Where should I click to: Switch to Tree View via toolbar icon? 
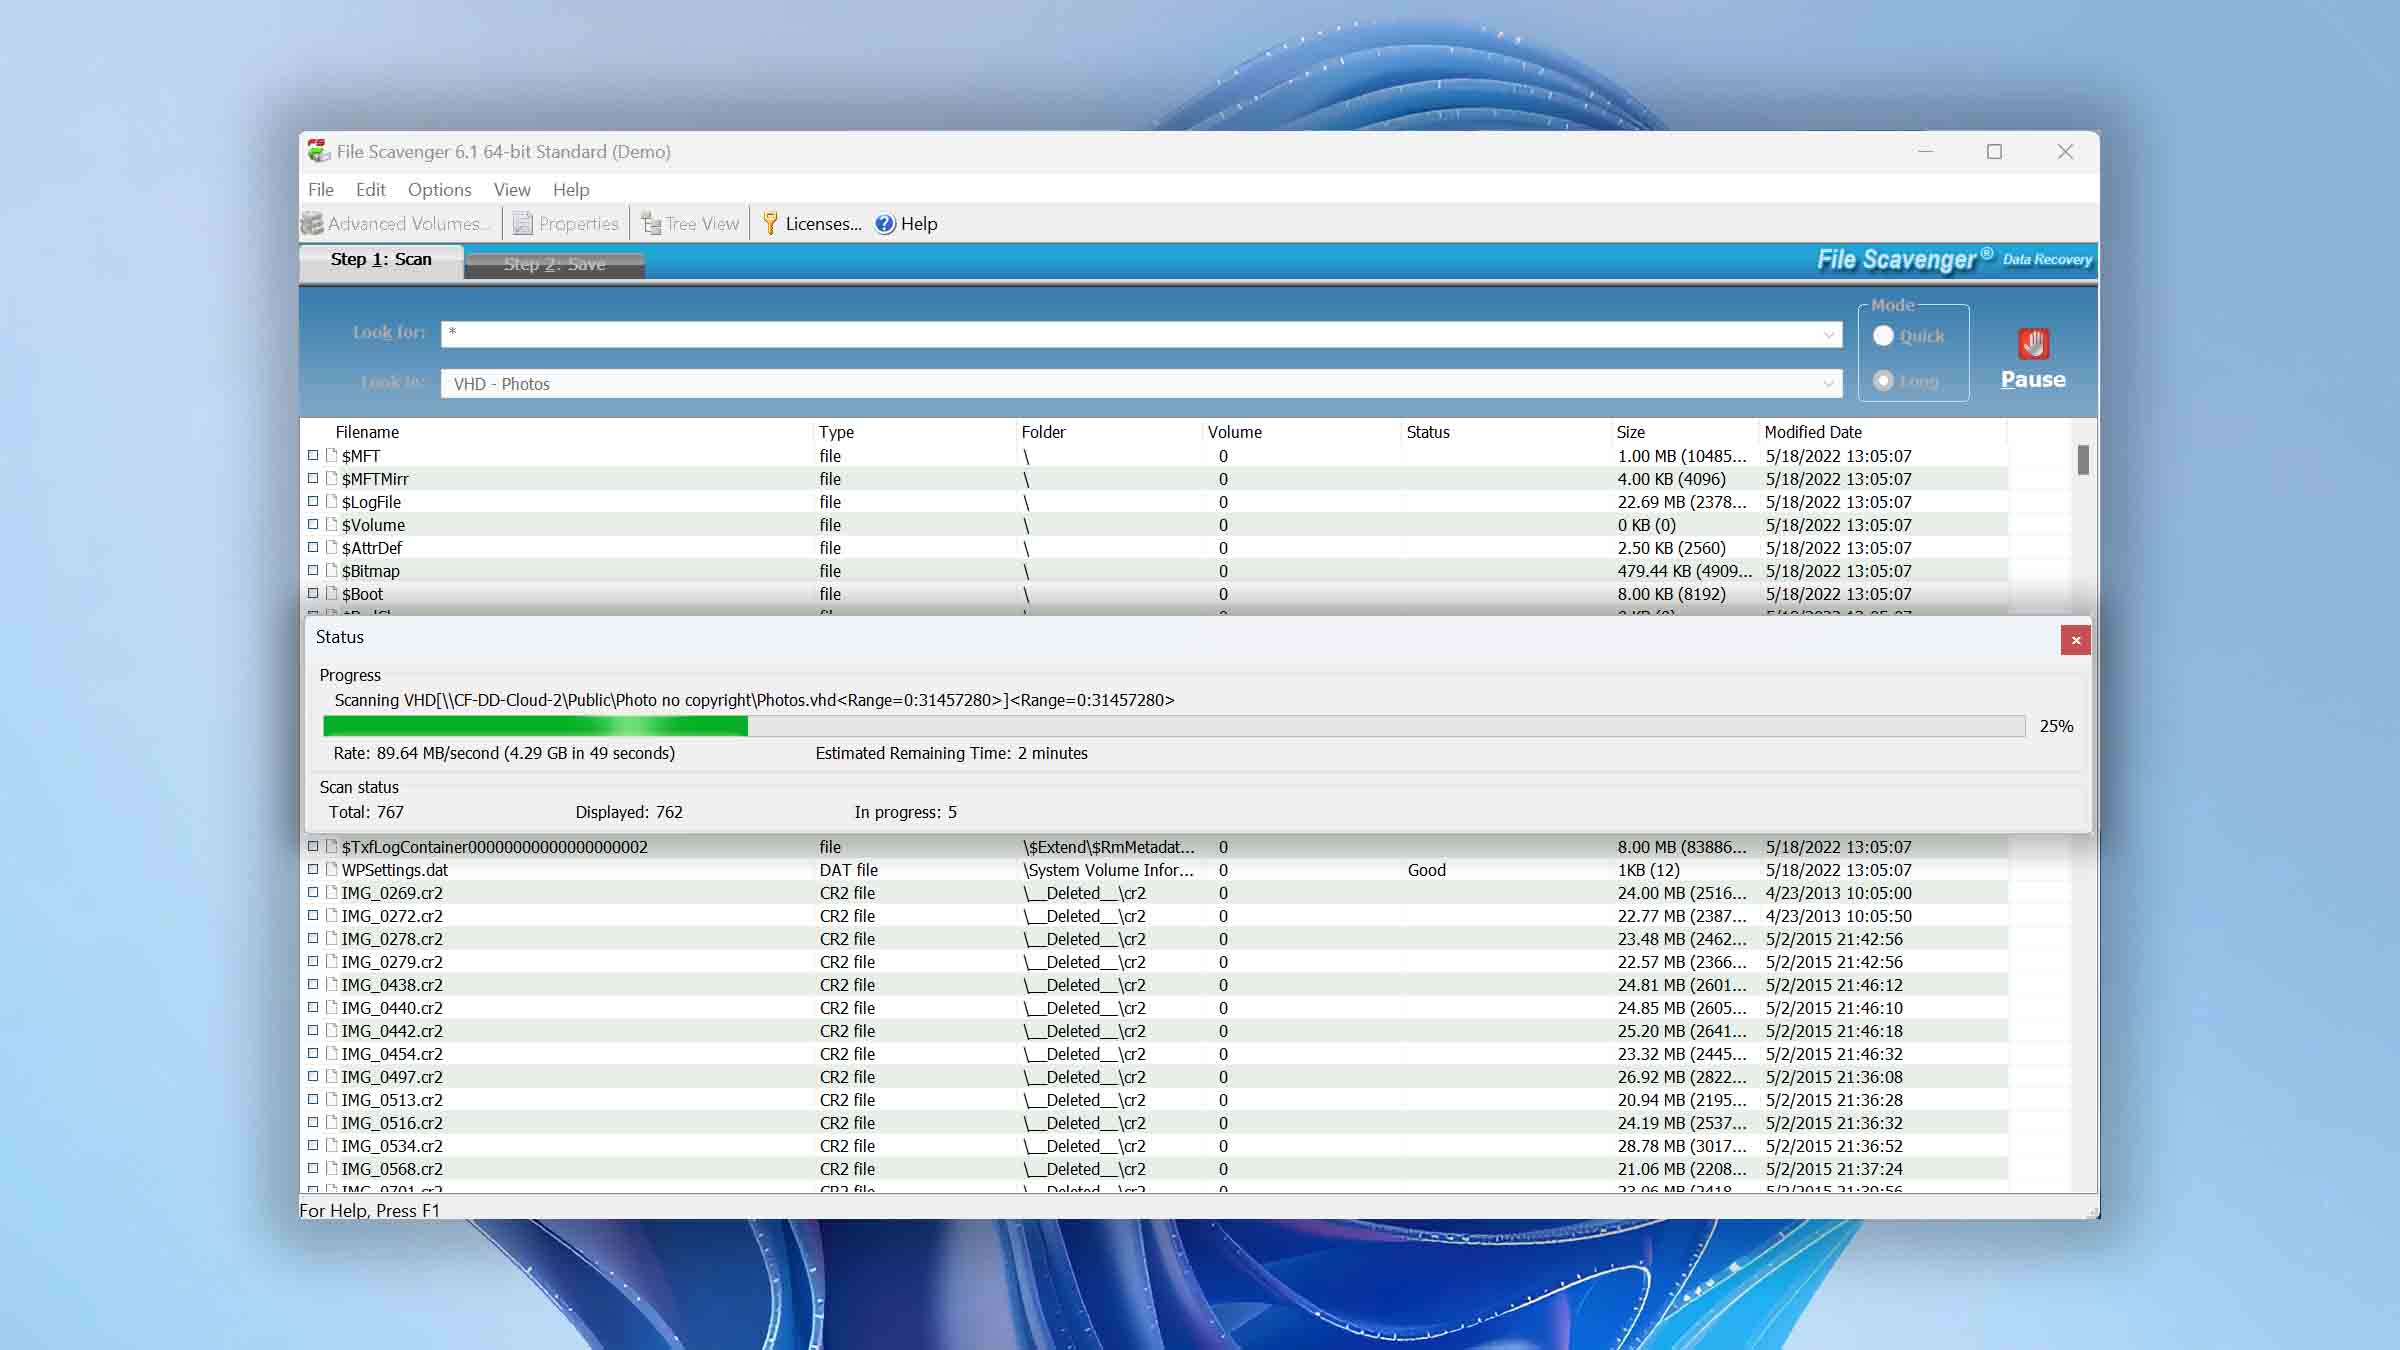point(651,224)
